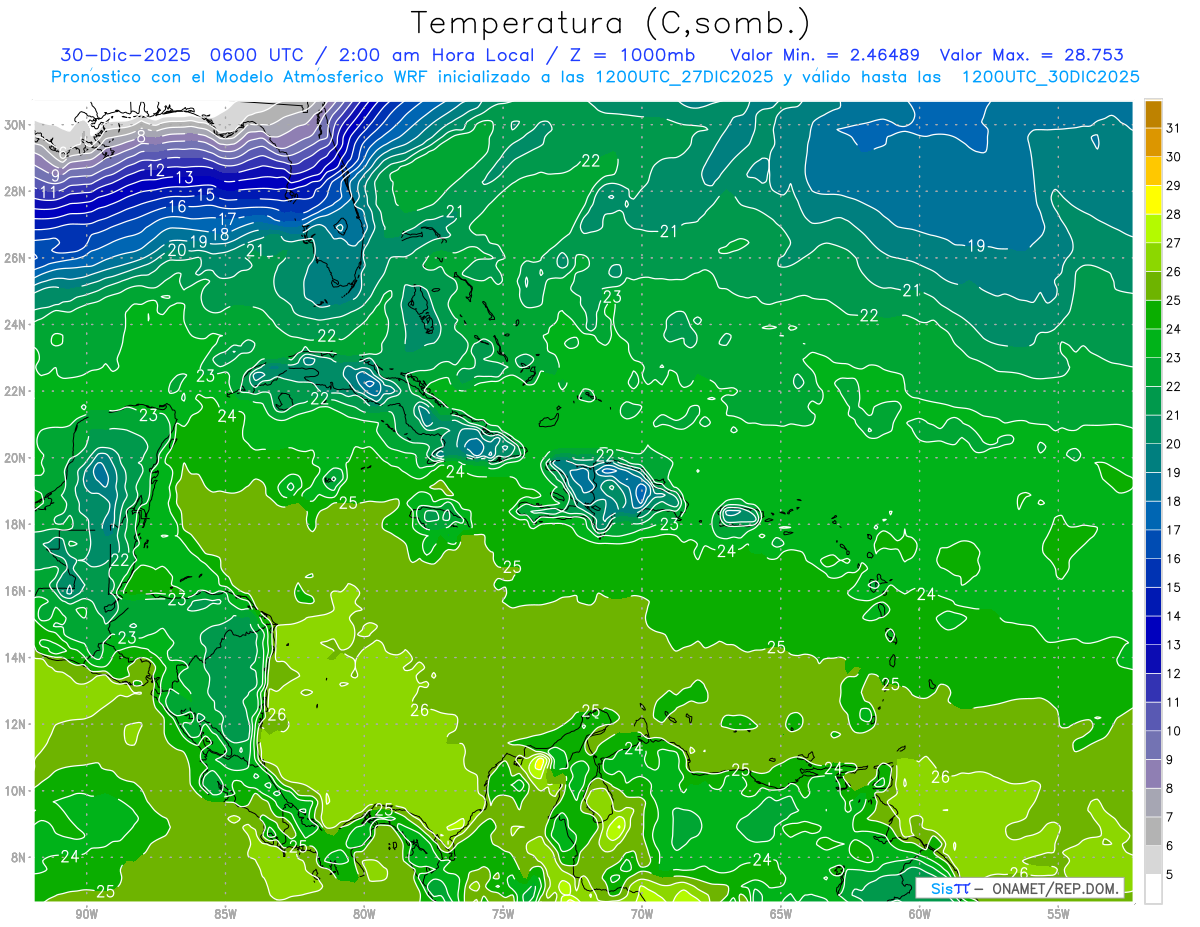This screenshot has height=927, width=1200.
Task: Click the dark orange legend swatch above 31
Action: (1153, 114)
